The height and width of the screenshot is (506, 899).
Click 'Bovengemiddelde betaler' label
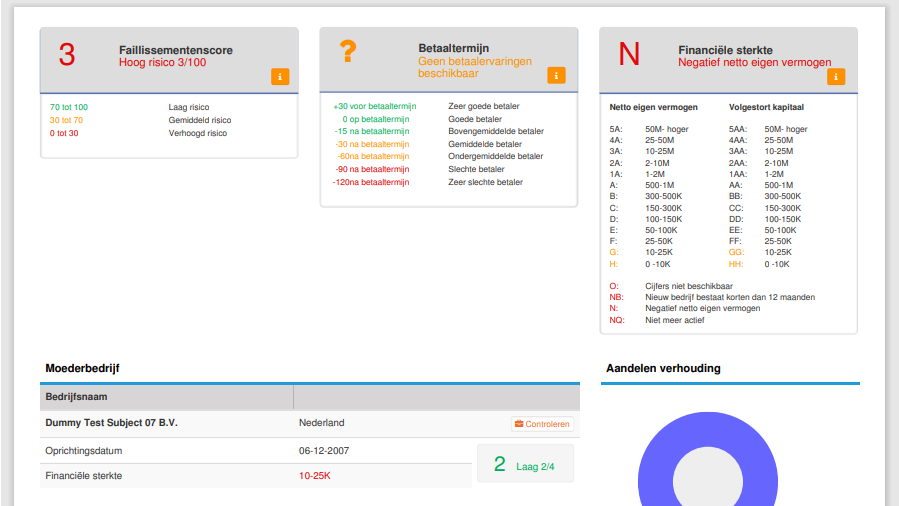tap(495, 131)
